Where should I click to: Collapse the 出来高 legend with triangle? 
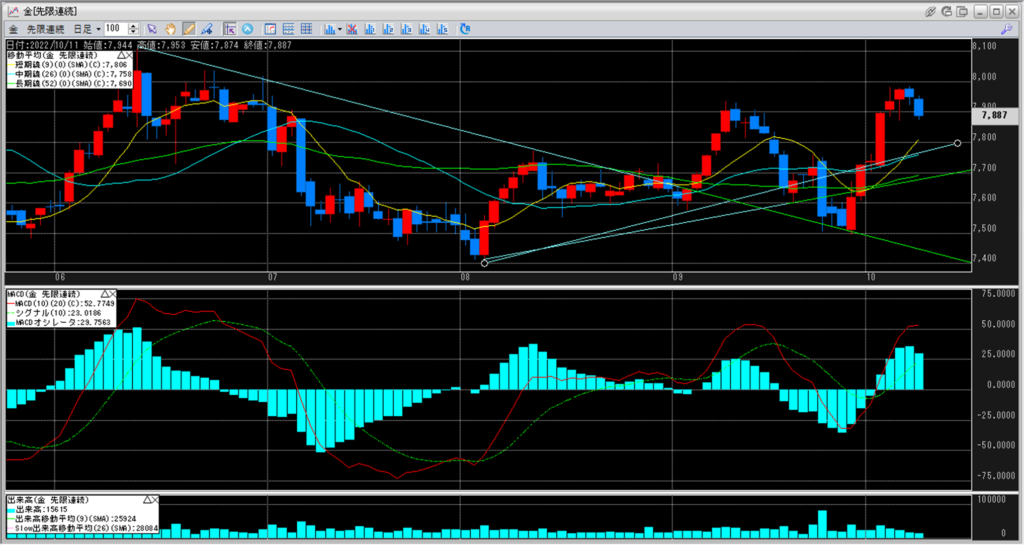(x=147, y=500)
